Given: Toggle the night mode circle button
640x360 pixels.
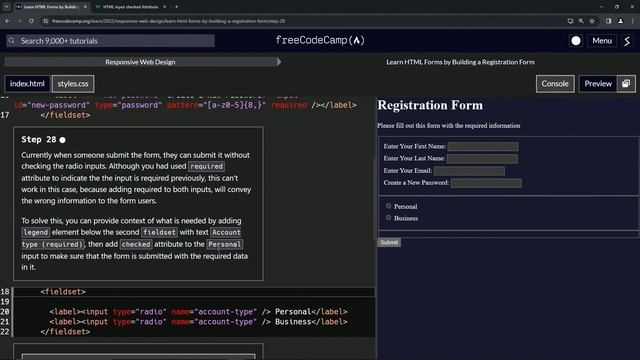Looking at the screenshot, I should click(x=576, y=41).
